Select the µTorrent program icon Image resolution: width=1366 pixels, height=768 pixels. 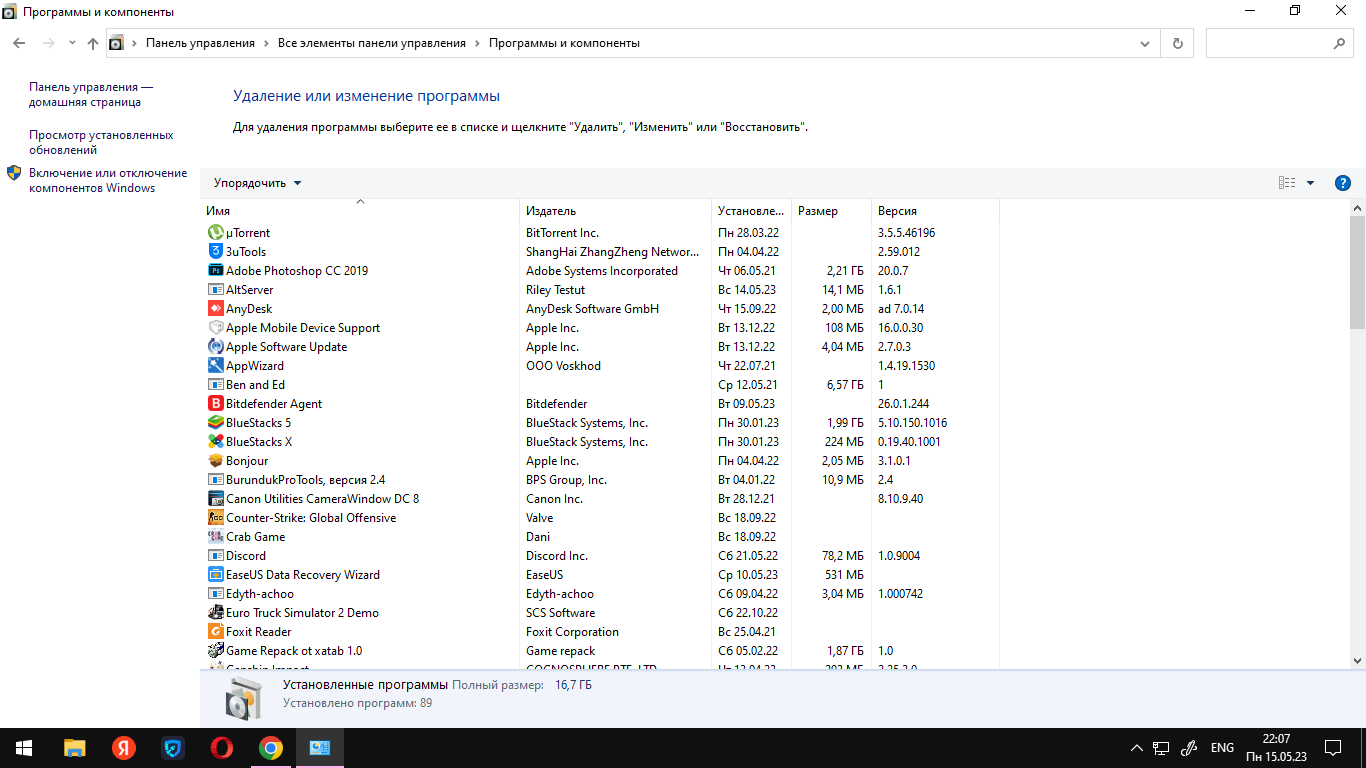[216, 233]
